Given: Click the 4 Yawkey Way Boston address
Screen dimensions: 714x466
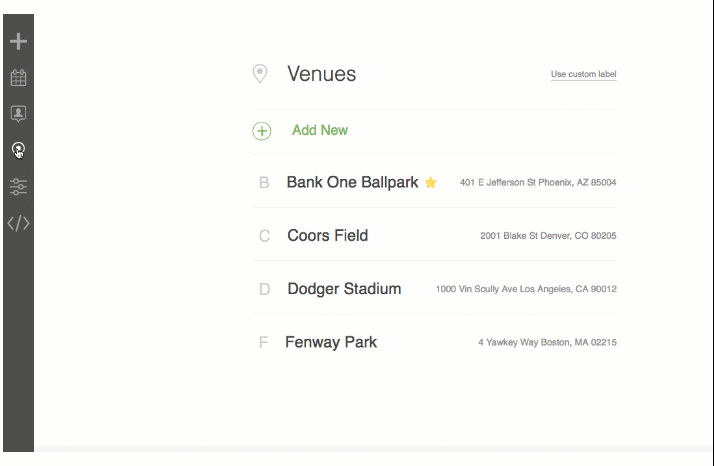Looking at the screenshot, I should pyautogui.click(x=547, y=343).
